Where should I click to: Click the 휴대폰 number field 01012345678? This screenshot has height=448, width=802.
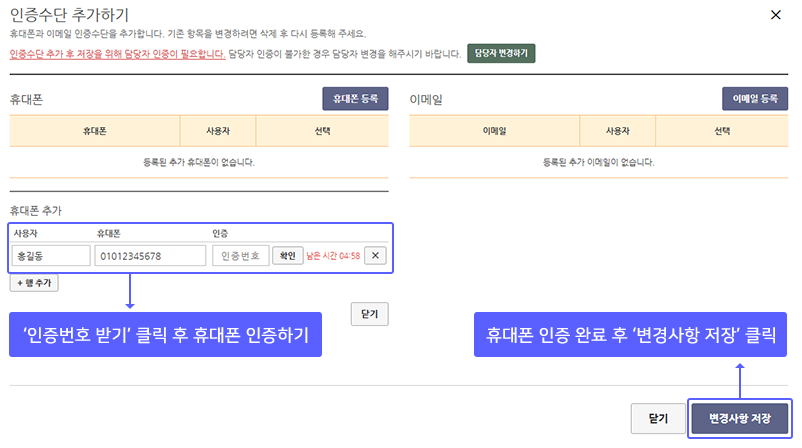150,256
